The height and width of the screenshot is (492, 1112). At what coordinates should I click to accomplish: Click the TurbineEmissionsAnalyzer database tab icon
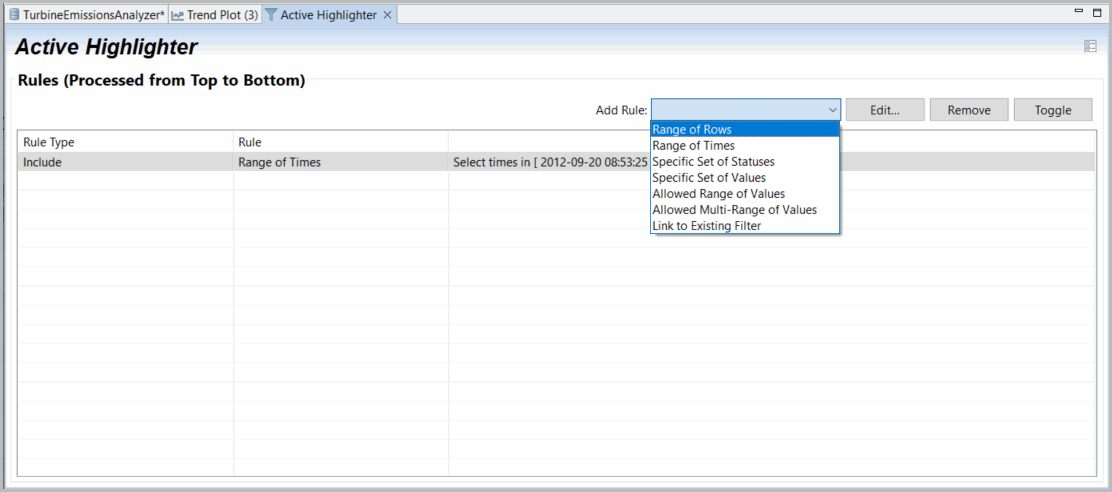click(14, 16)
